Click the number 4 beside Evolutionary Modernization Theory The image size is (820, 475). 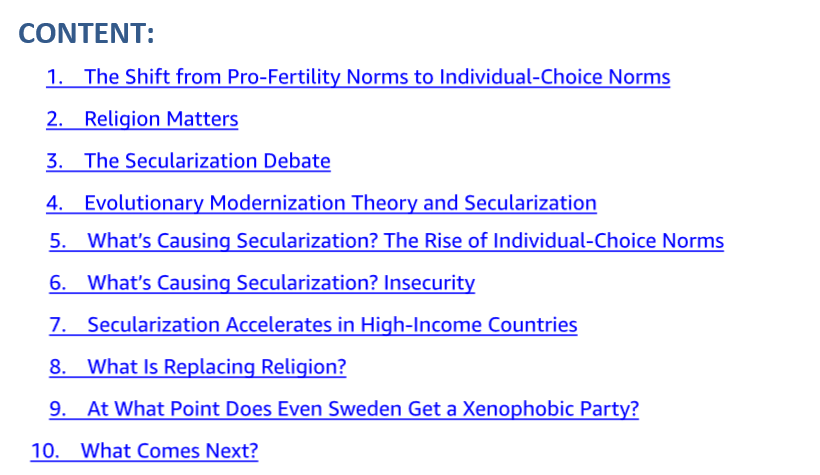54,203
